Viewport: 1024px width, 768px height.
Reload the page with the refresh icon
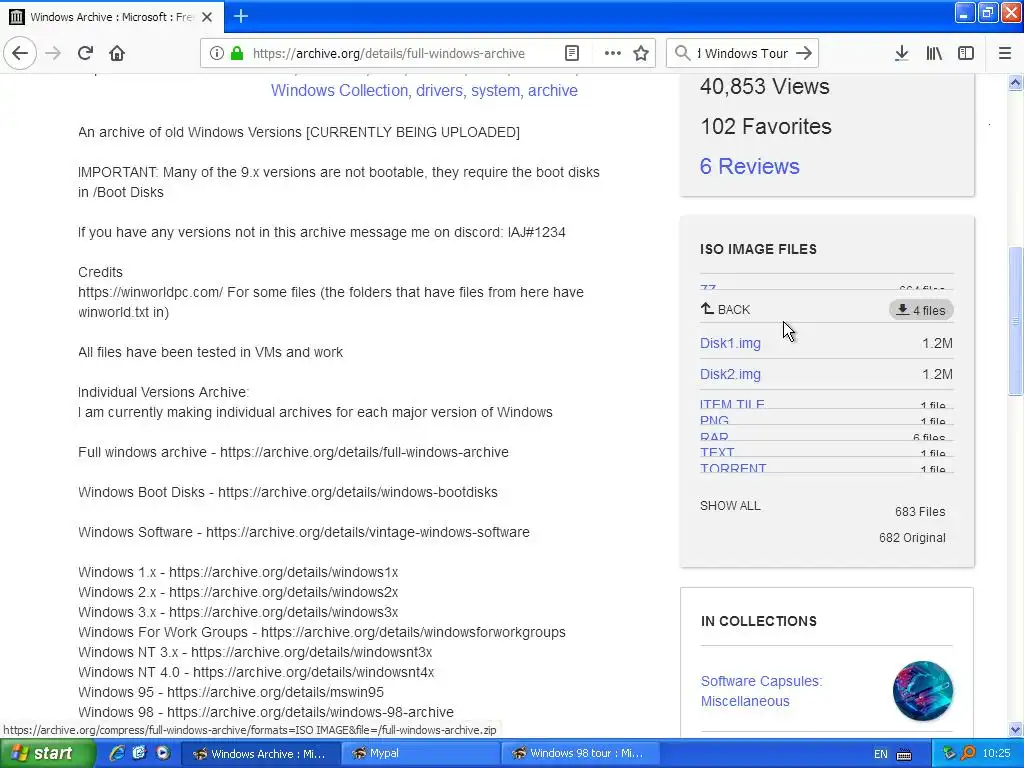click(x=85, y=54)
